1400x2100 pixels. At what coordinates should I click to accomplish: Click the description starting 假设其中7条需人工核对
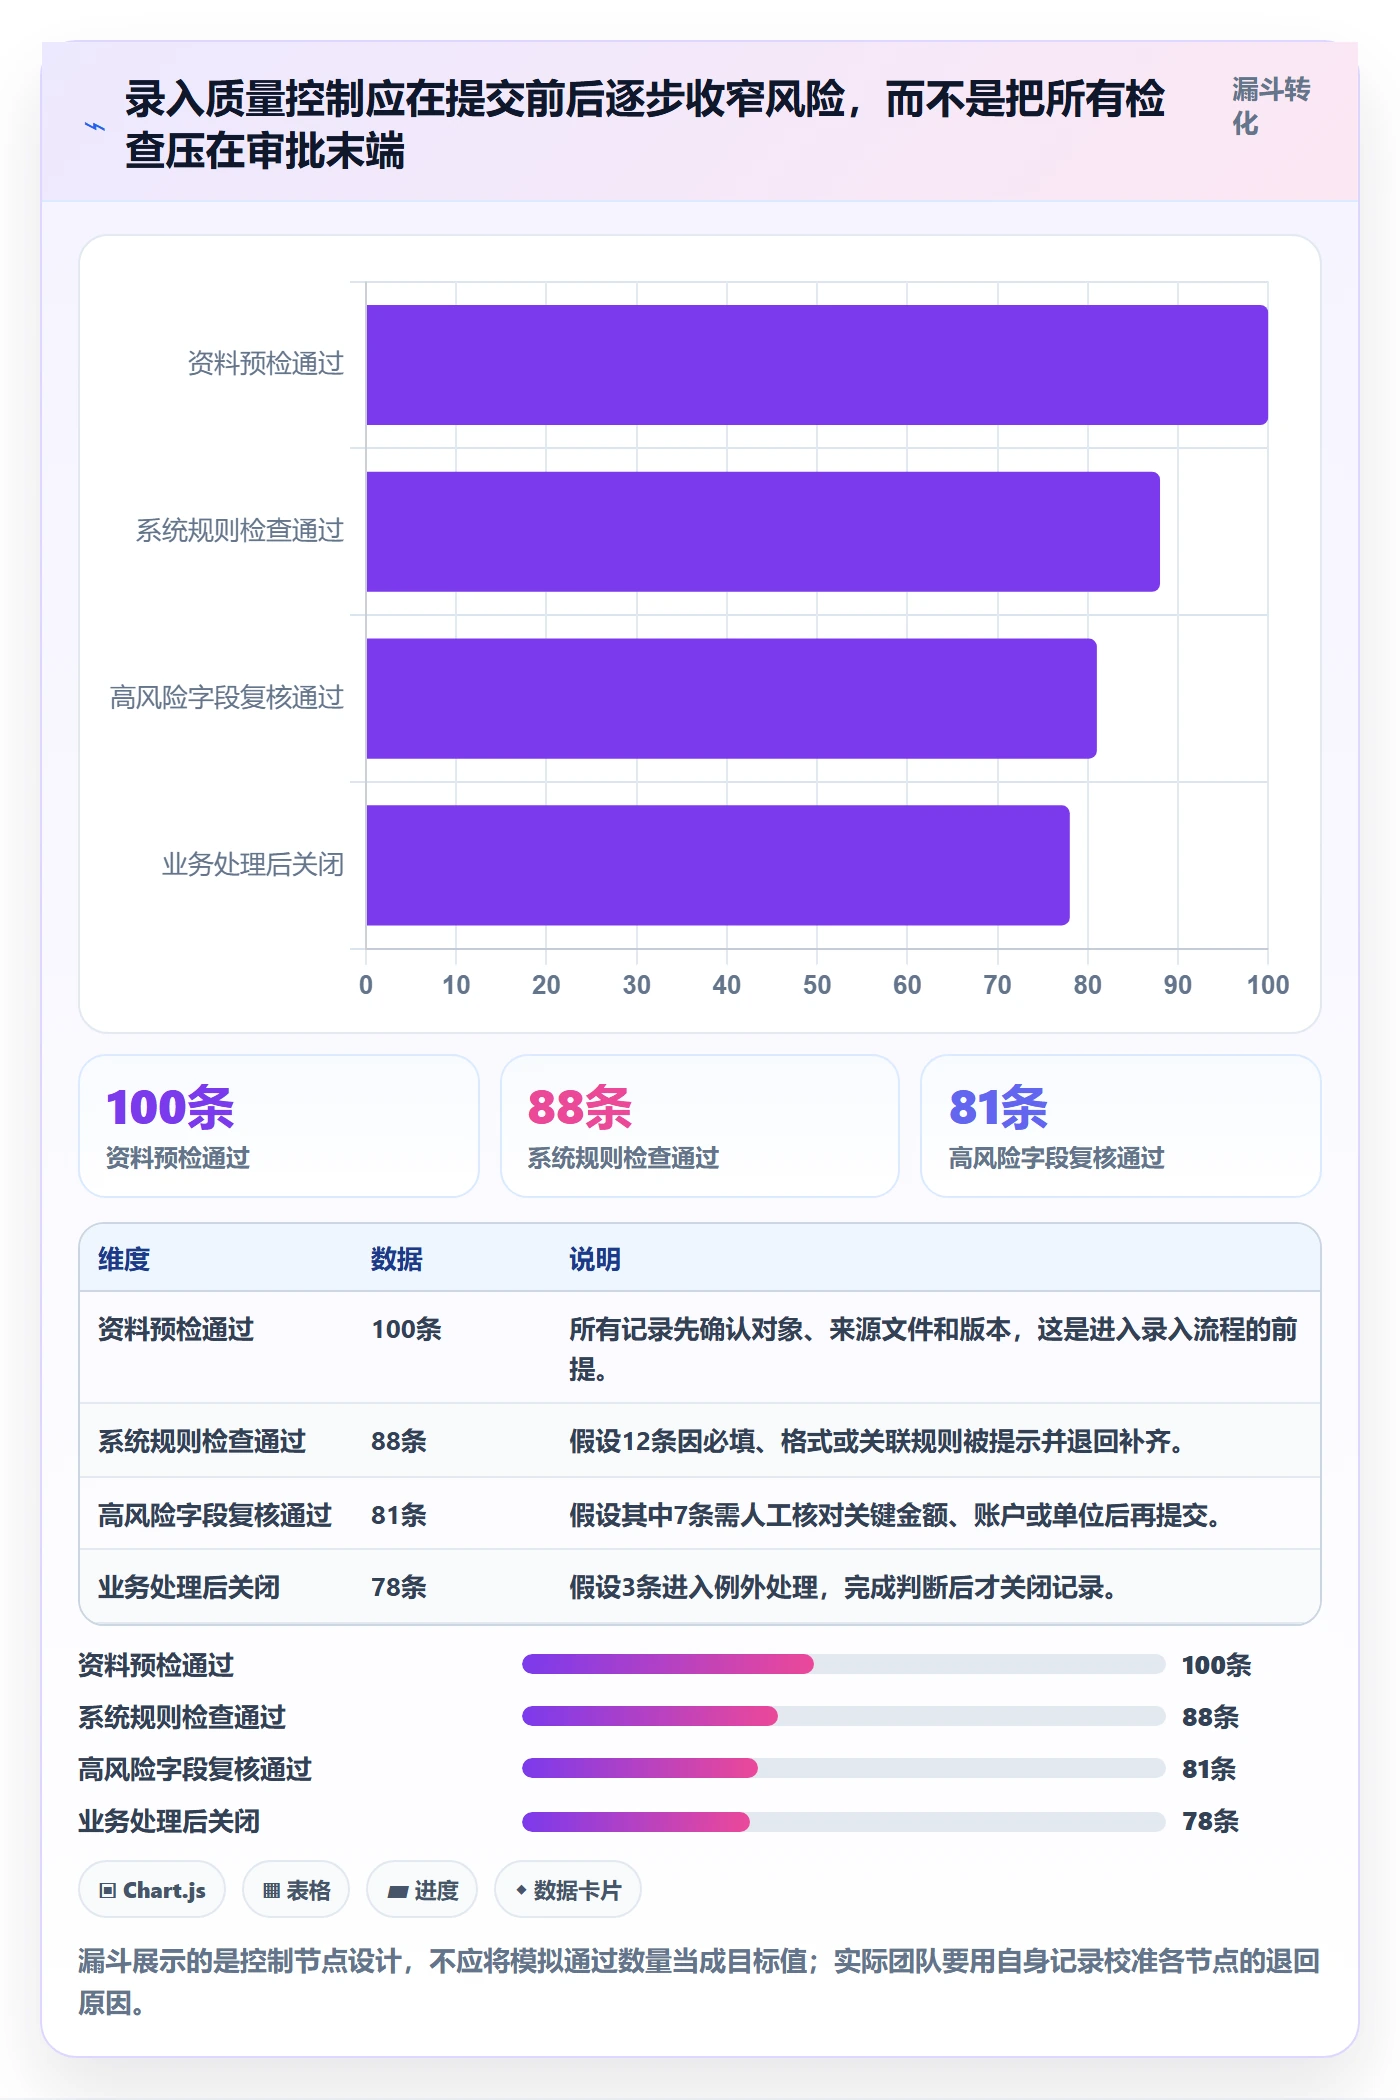pyautogui.click(x=896, y=1515)
